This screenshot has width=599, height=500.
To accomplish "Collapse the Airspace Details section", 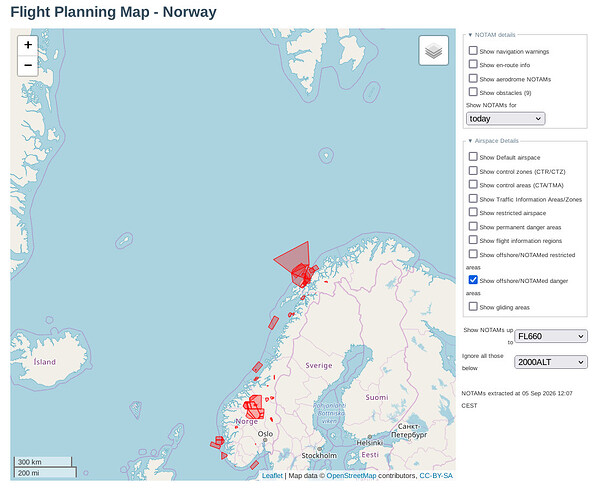I will pyautogui.click(x=493, y=141).
